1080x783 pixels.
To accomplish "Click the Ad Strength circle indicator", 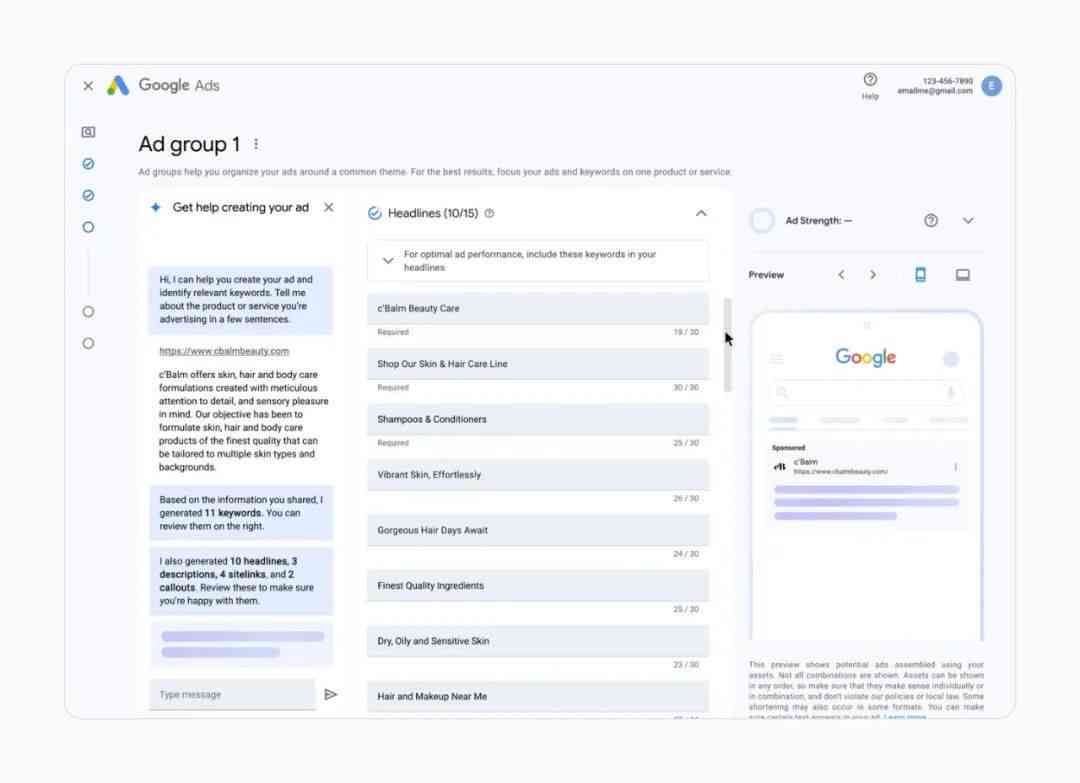I will coord(762,220).
